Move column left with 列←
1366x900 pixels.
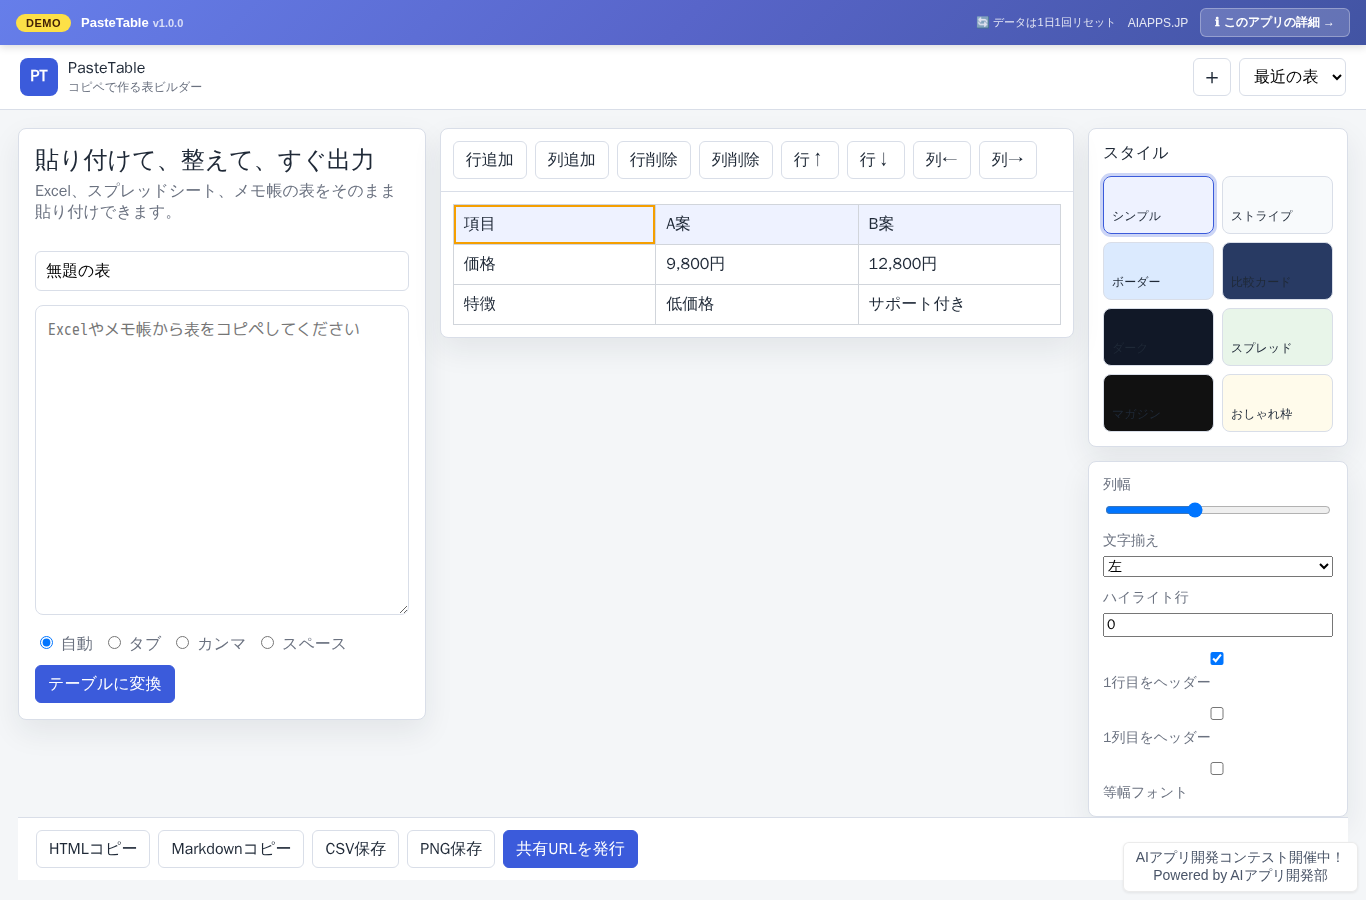tap(942, 160)
